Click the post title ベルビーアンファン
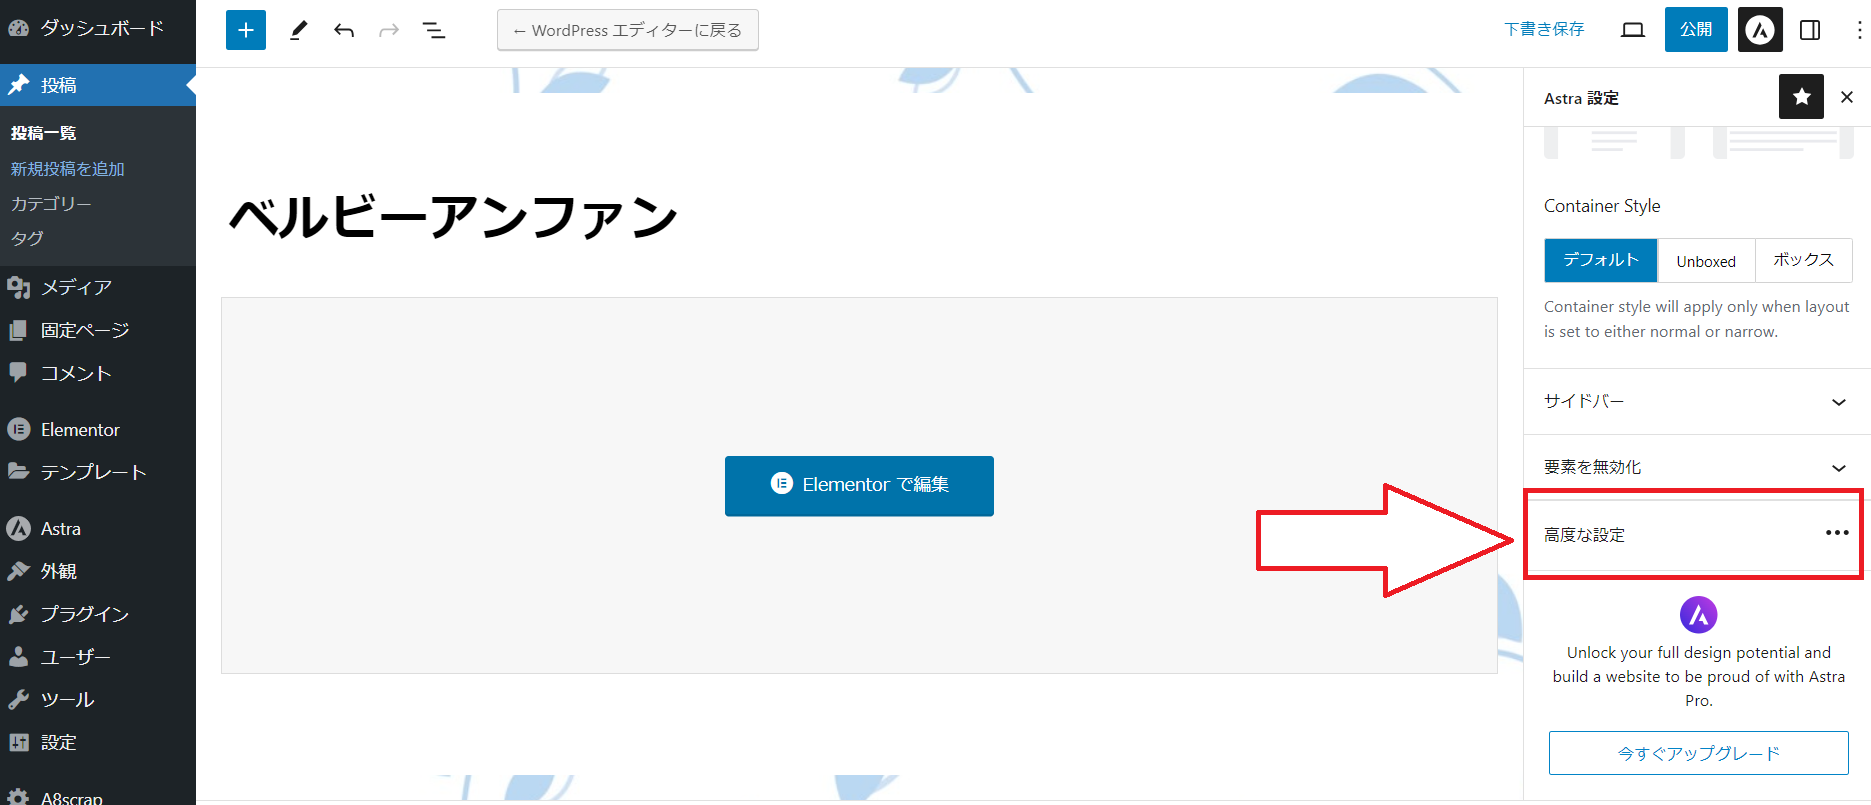 454,216
